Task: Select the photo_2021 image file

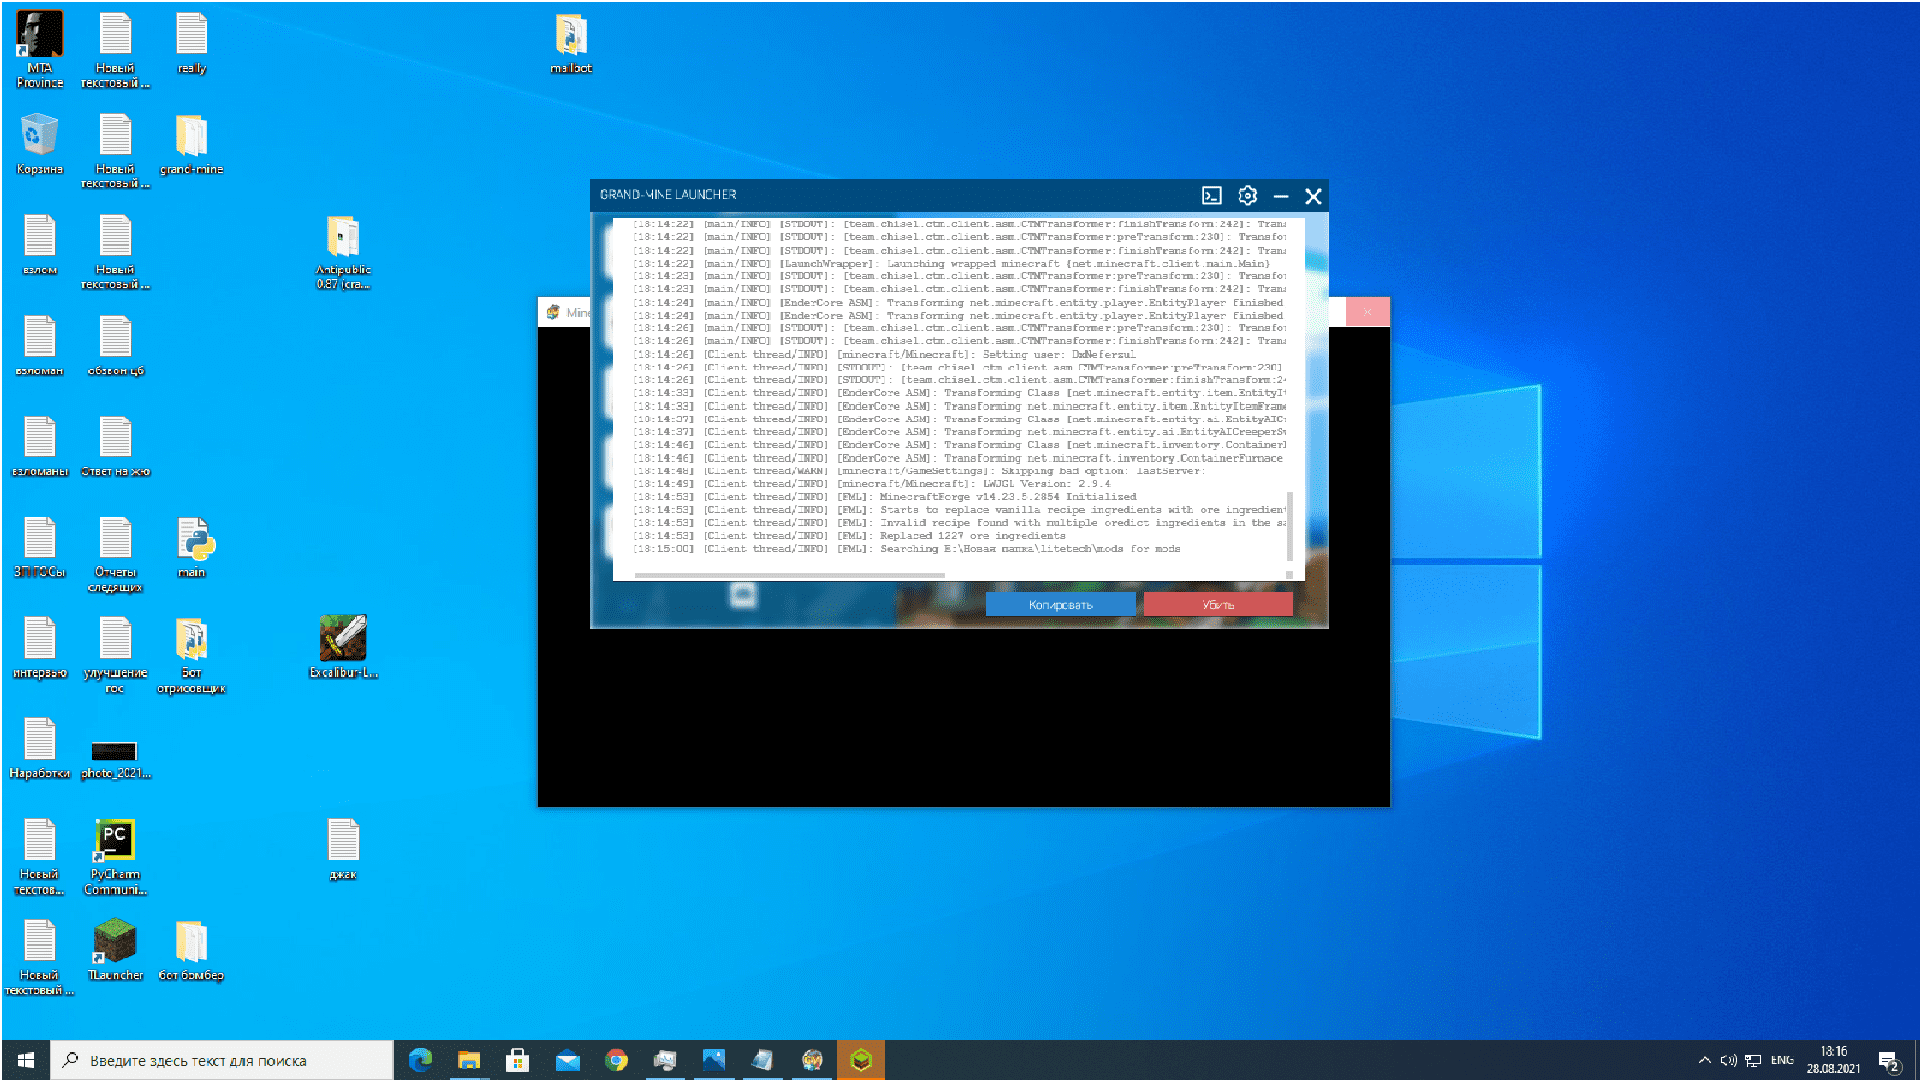Action: 115,760
